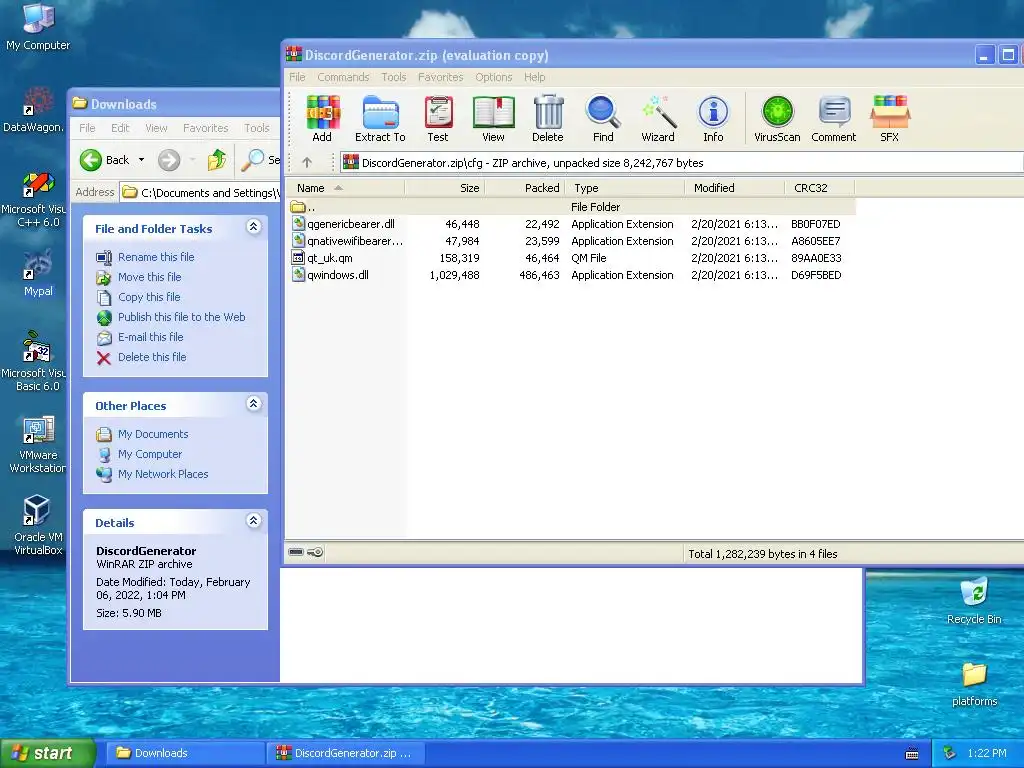
Task: Open the View menu in Downloads window
Action: pos(156,128)
